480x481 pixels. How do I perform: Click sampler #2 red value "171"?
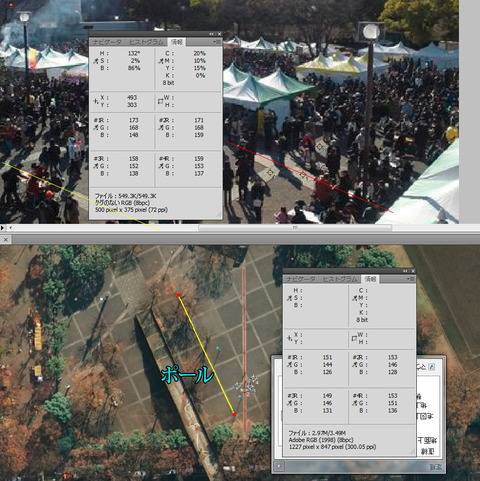pos(199,120)
